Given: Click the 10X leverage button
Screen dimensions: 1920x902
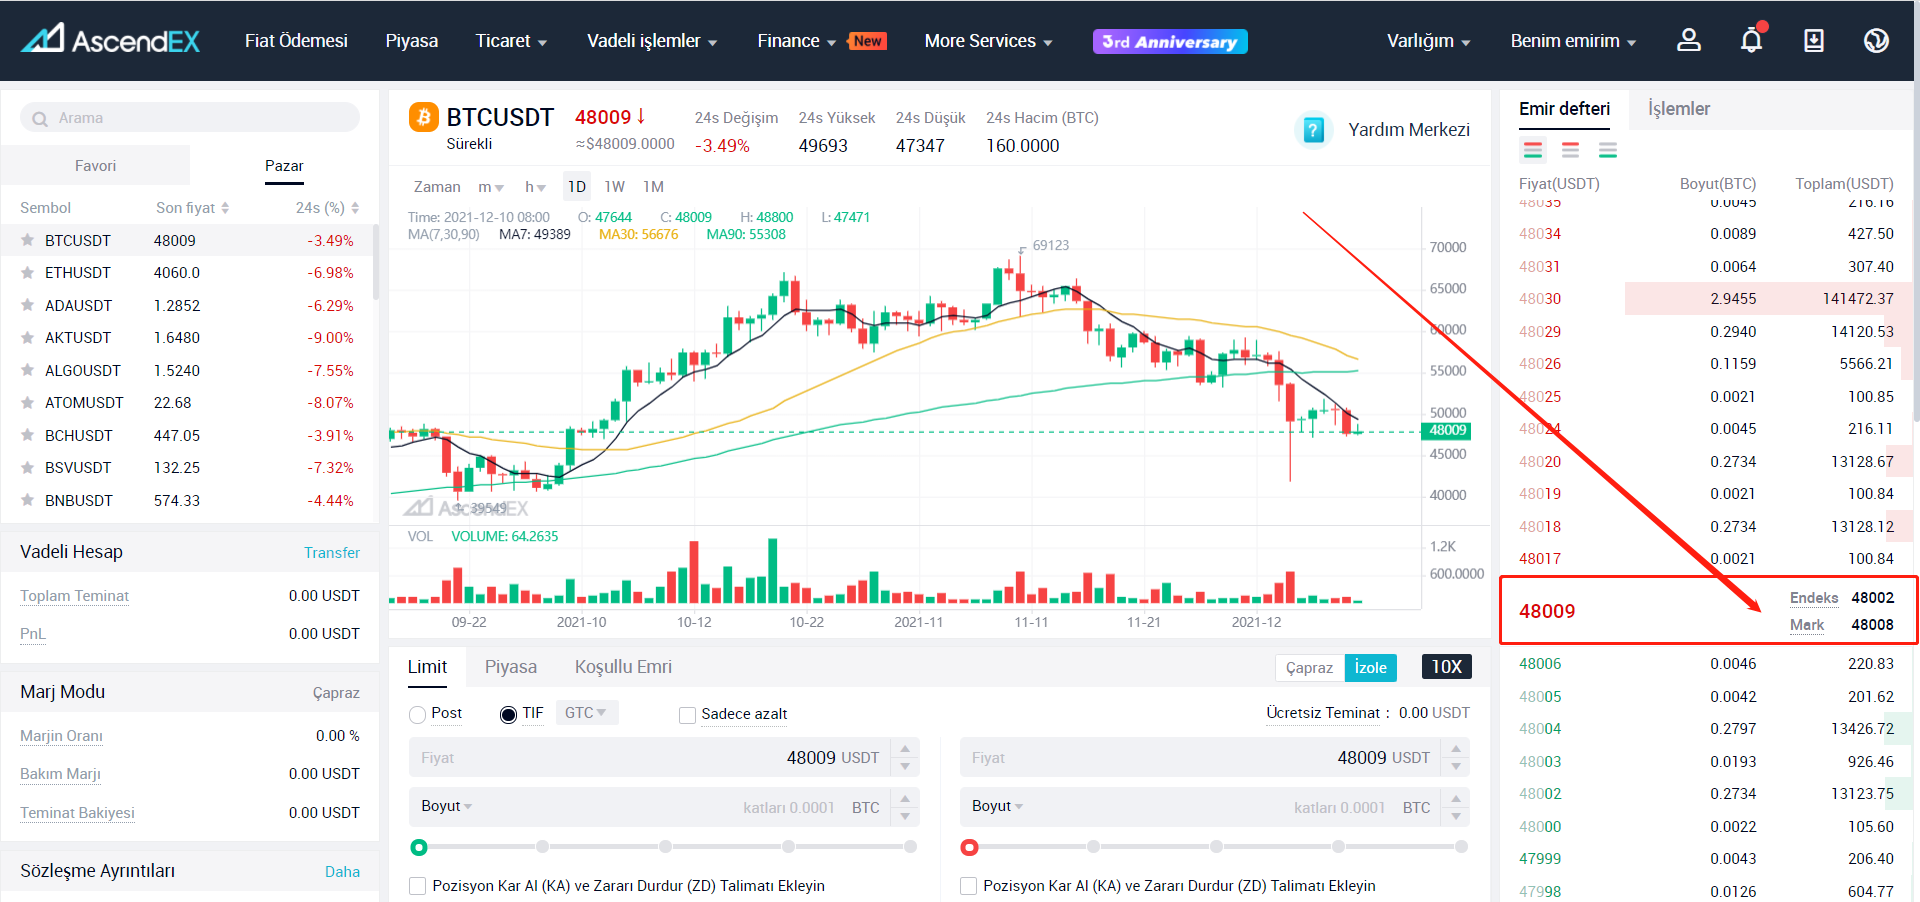Looking at the screenshot, I should (x=1446, y=667).
